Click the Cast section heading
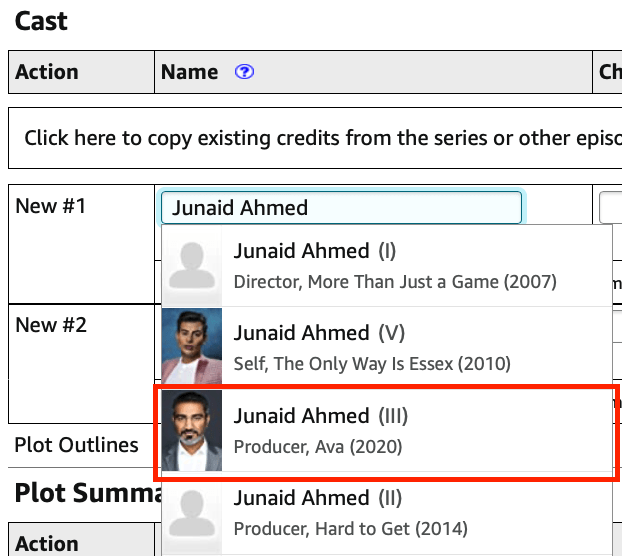This screenshot has width=622, height=556. [41, 20]
